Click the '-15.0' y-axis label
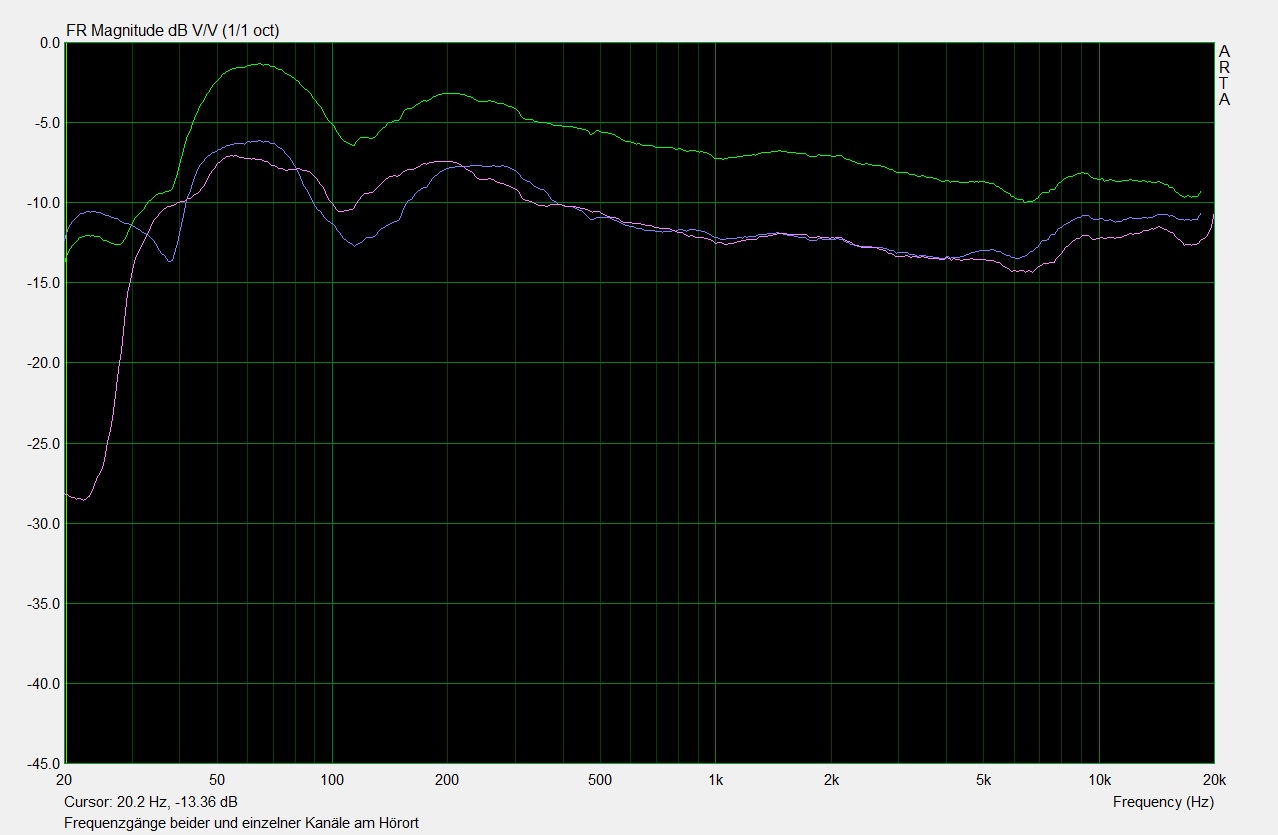The width and height of the screenshot is (1278, 835). [x=44, y=283]
